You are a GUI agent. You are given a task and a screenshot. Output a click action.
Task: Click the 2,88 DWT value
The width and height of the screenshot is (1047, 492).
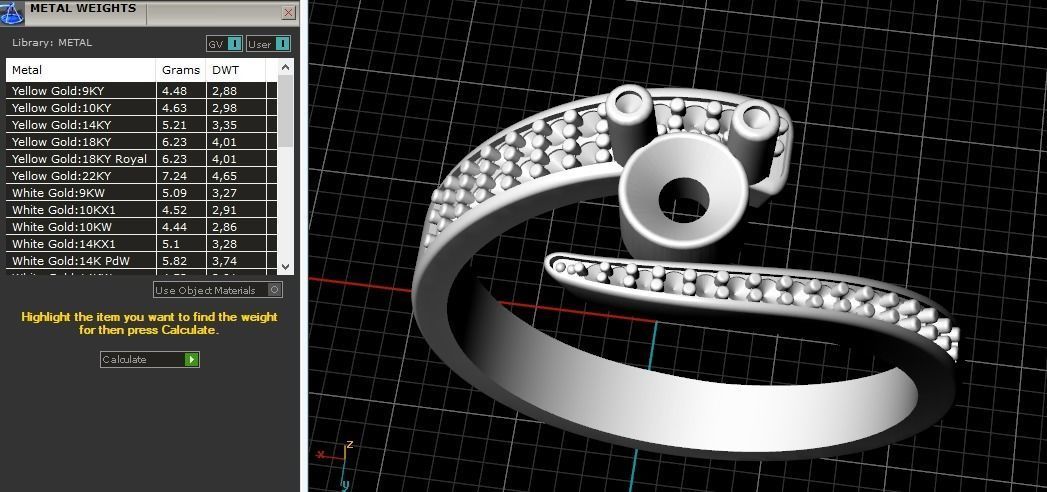[x=224, y=91]
